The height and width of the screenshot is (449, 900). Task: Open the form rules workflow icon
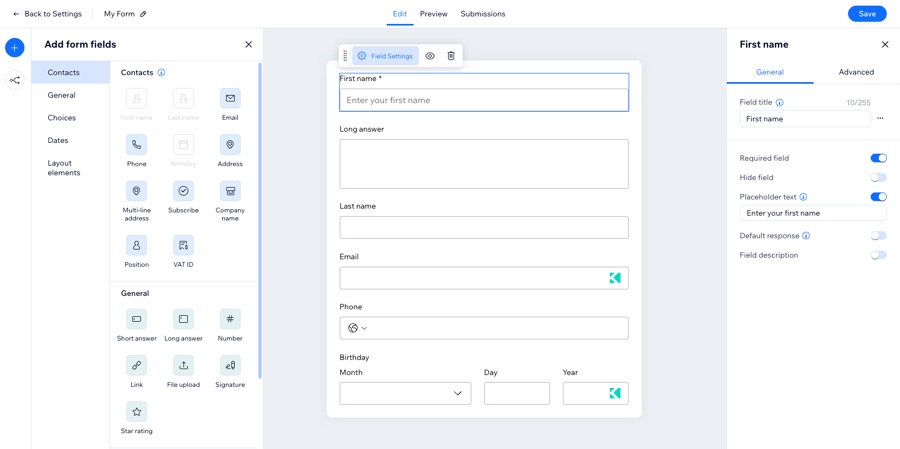(x=15, y=80)
